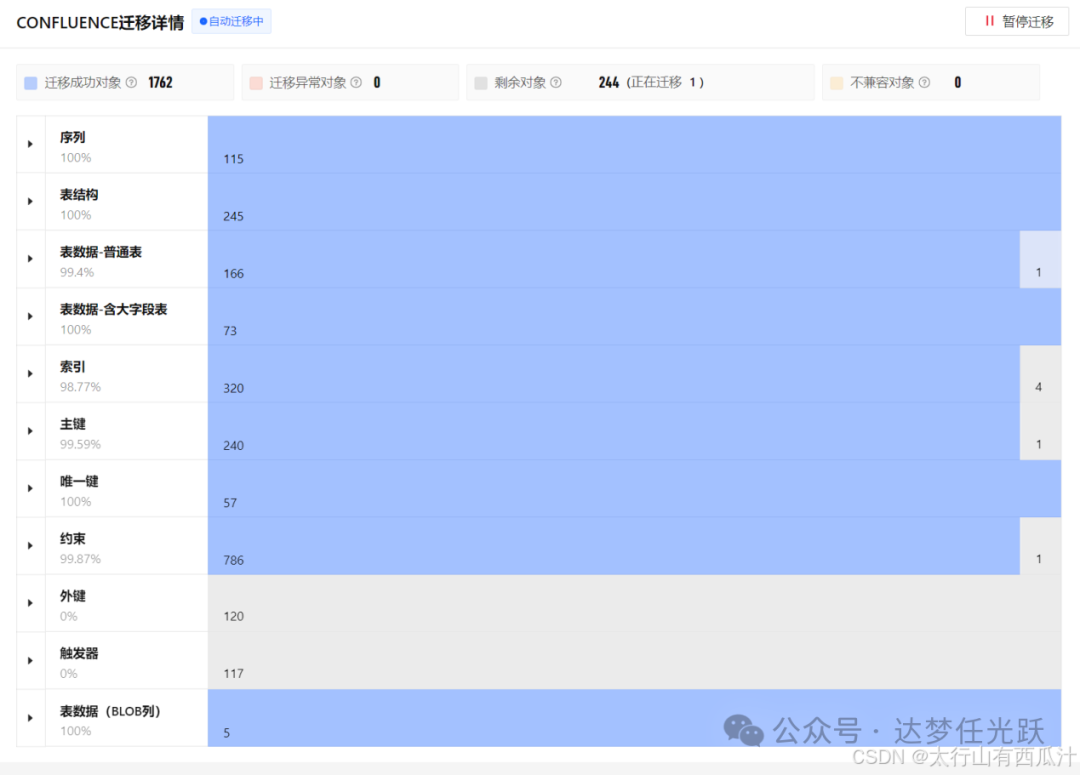Screen dimensions: 1080x775
Task: Select the 表数据-普通表 label
Action: [101, 252]
